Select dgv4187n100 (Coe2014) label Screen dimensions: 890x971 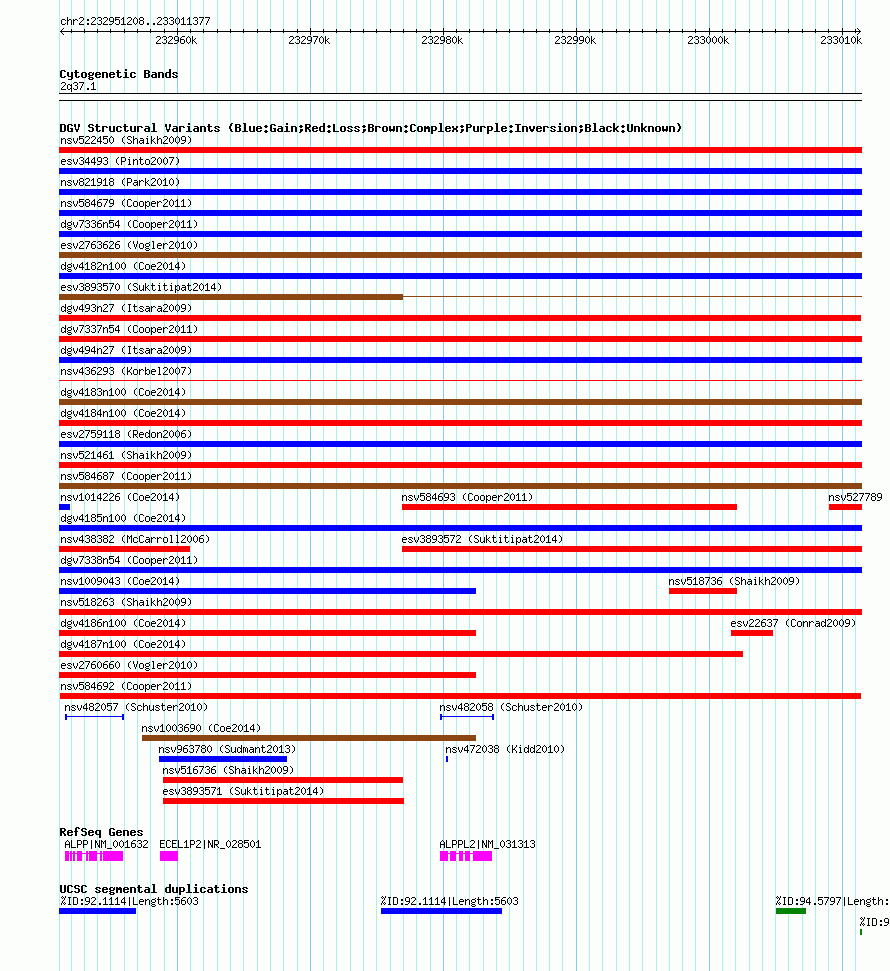[123, 645]
